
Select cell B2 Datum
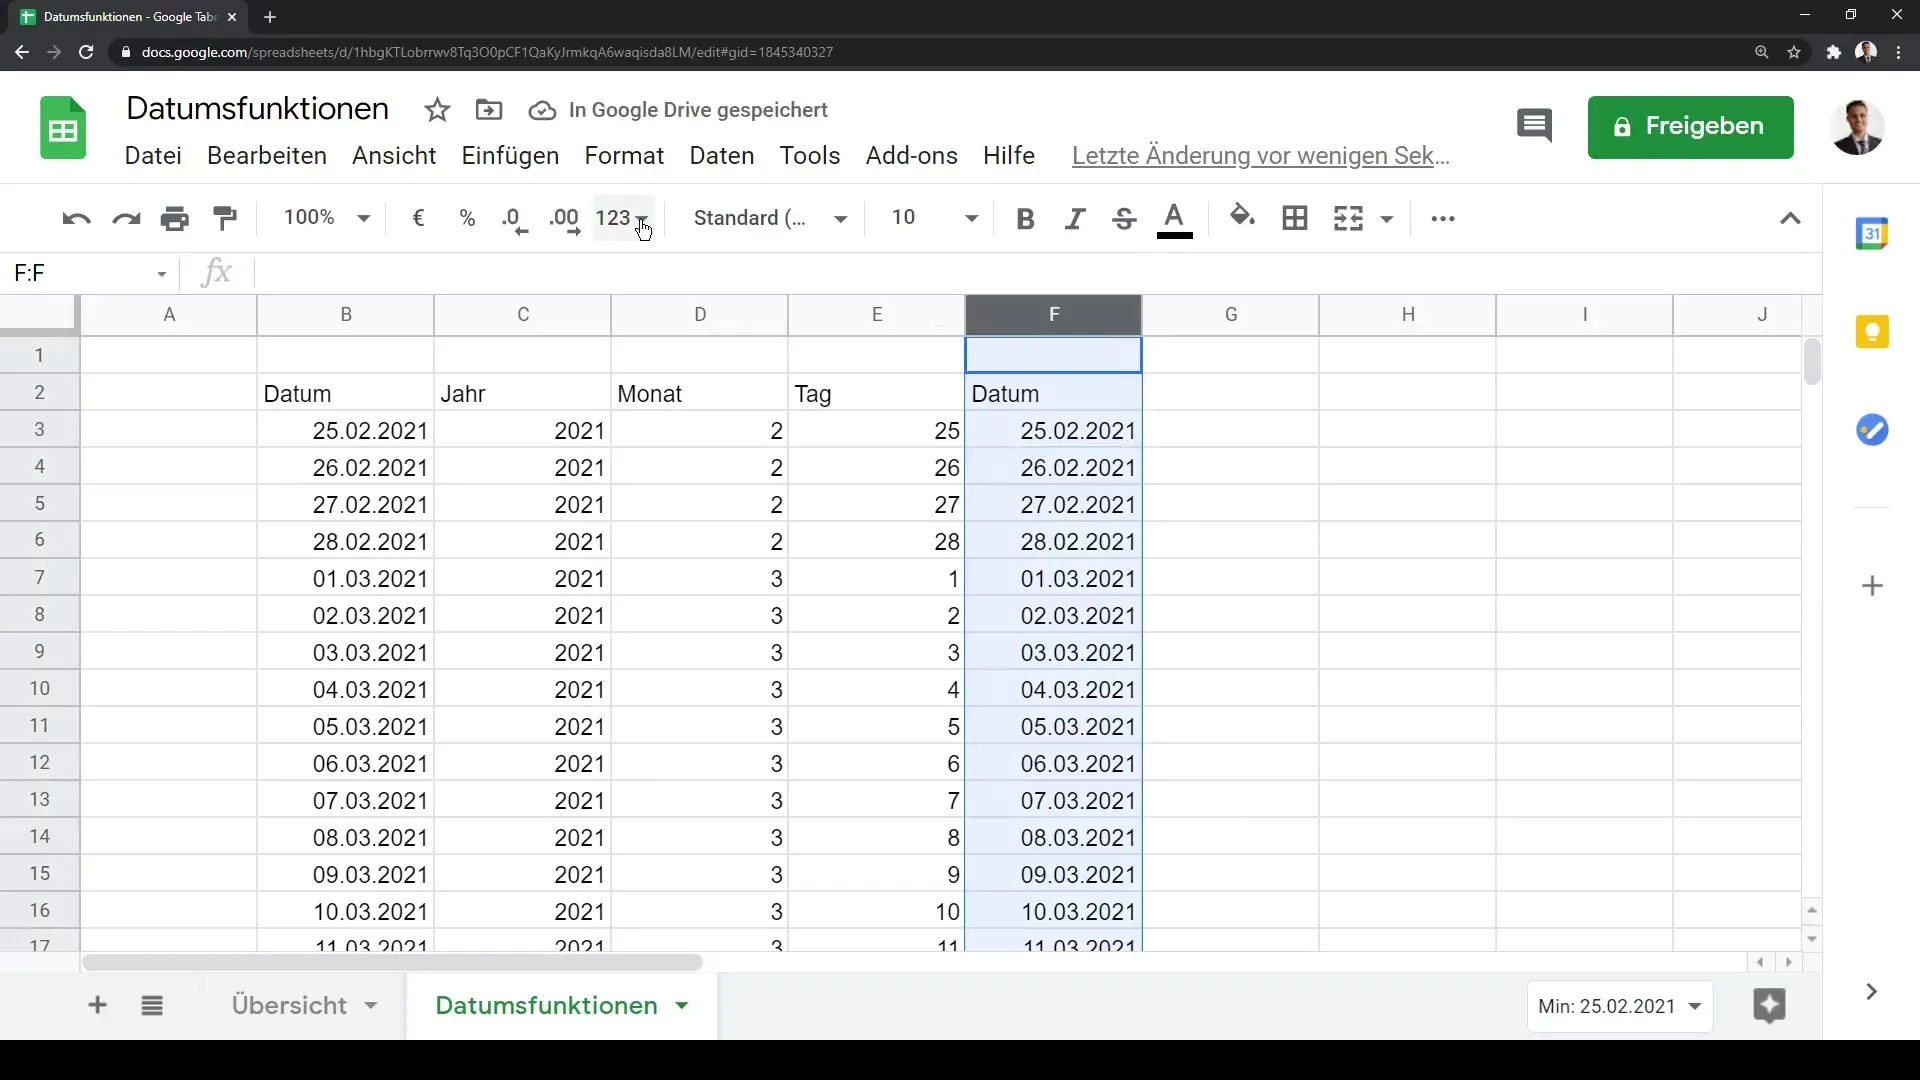[x=345, y=393]
